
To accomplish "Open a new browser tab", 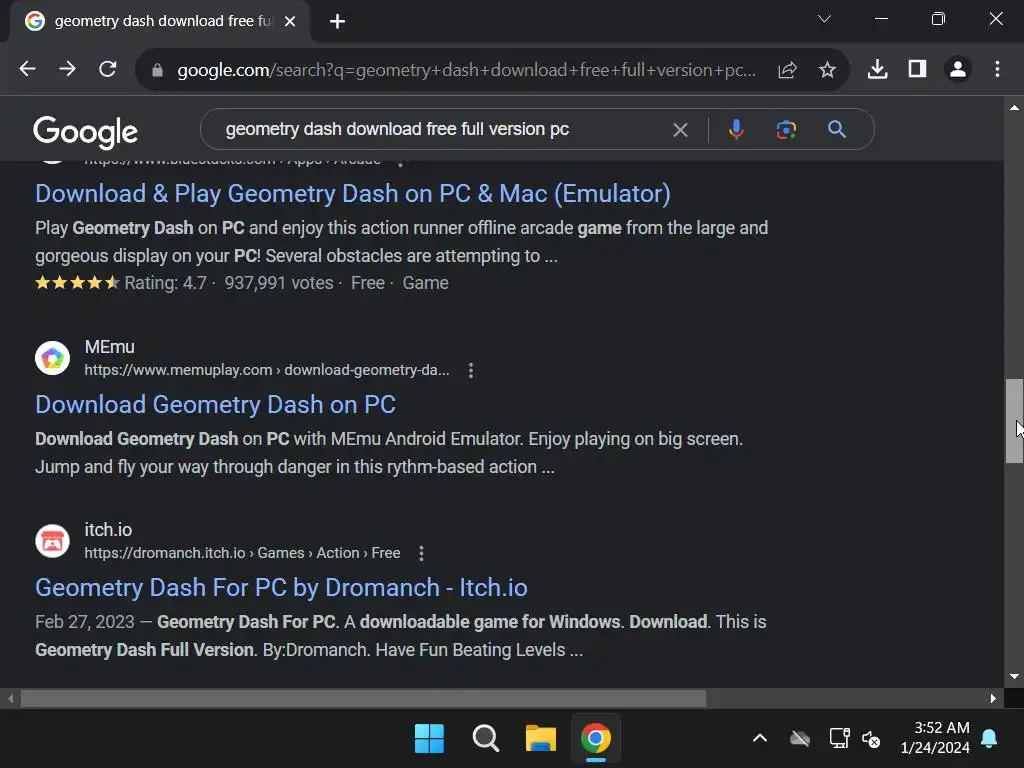I will pos(337,22).
